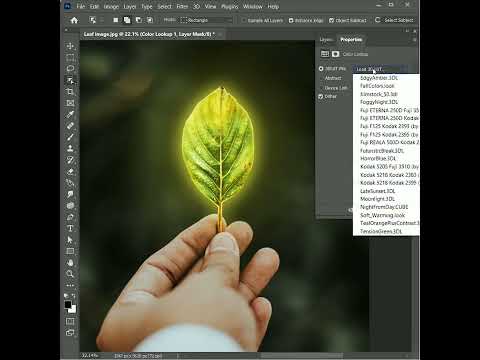Image resolution: width=480 pixels, height=360 pixels.
Task: Select the Move tool
Action: pyautogui.click(x=70, y=46)
